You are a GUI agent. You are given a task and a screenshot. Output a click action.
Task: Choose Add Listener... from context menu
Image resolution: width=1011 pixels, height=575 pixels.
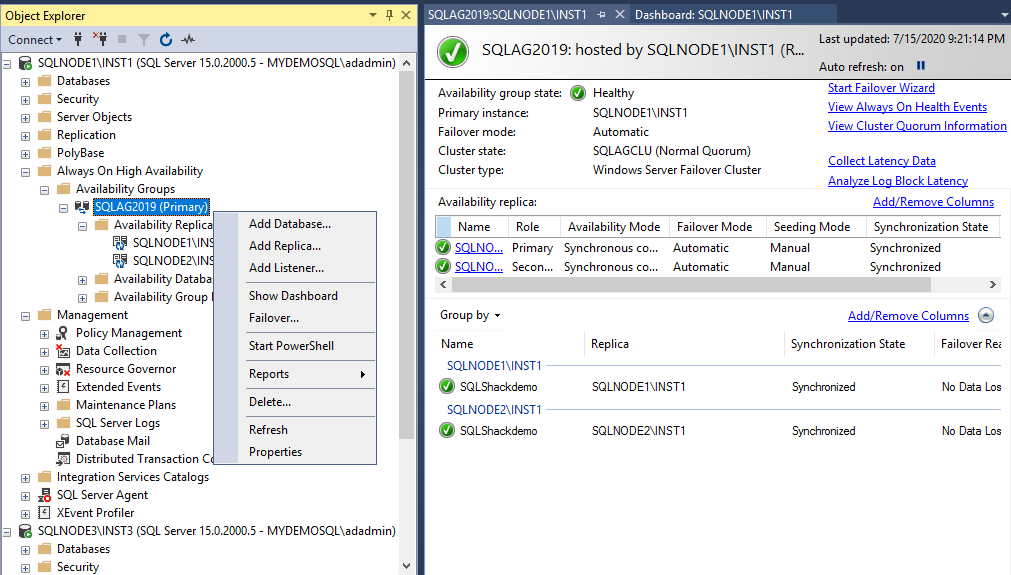click(295, 268)
